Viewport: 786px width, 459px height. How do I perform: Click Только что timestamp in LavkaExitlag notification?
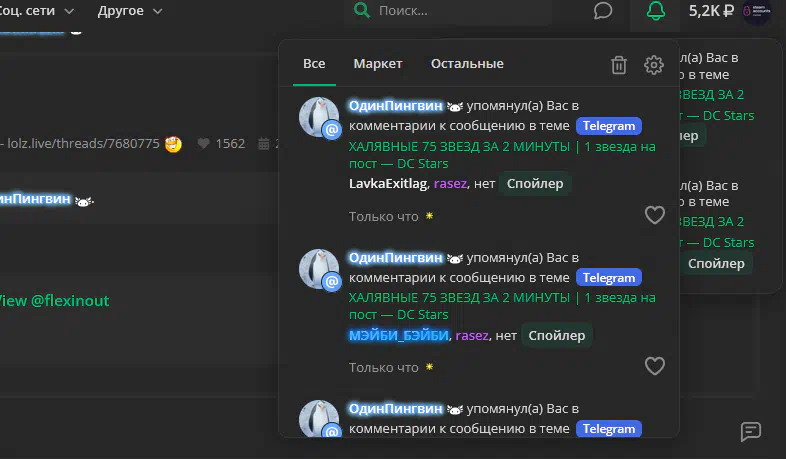coord(383,216)
